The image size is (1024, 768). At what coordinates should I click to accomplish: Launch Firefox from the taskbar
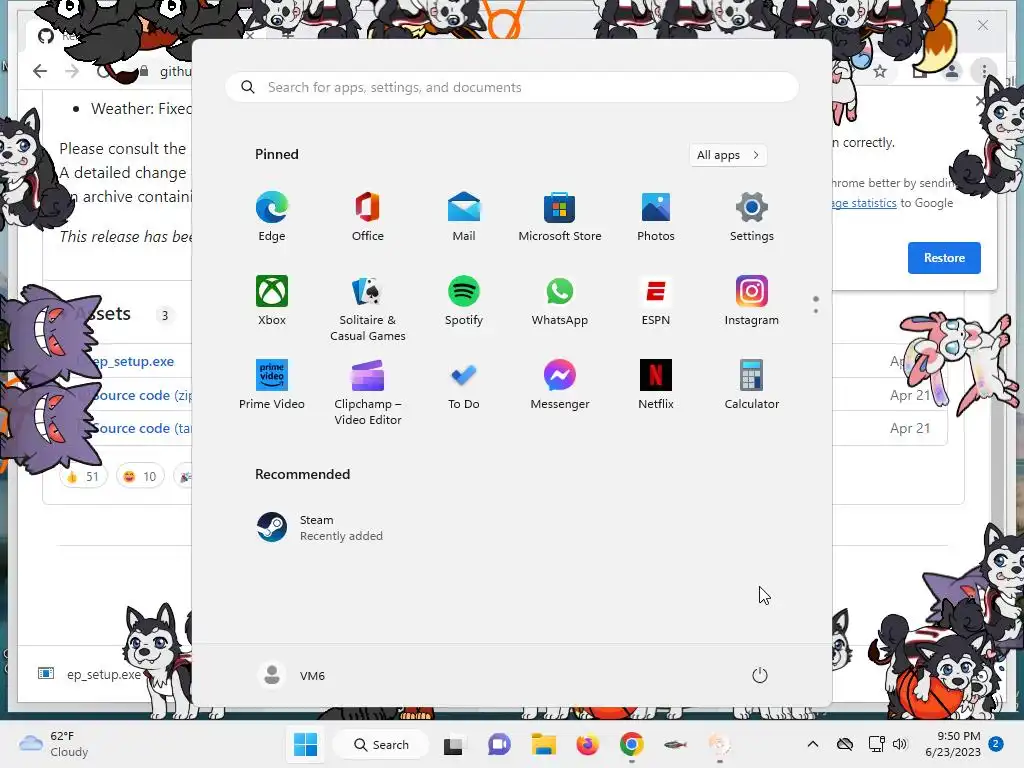(x=587, y=744)
